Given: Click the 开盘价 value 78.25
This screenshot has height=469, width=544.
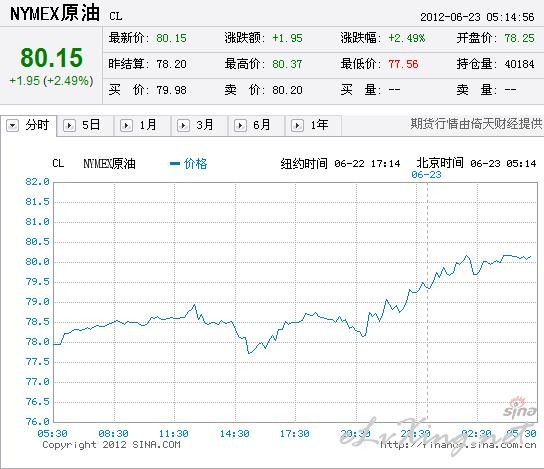Looking at the screenshot, I should click(x=519, y=38).
